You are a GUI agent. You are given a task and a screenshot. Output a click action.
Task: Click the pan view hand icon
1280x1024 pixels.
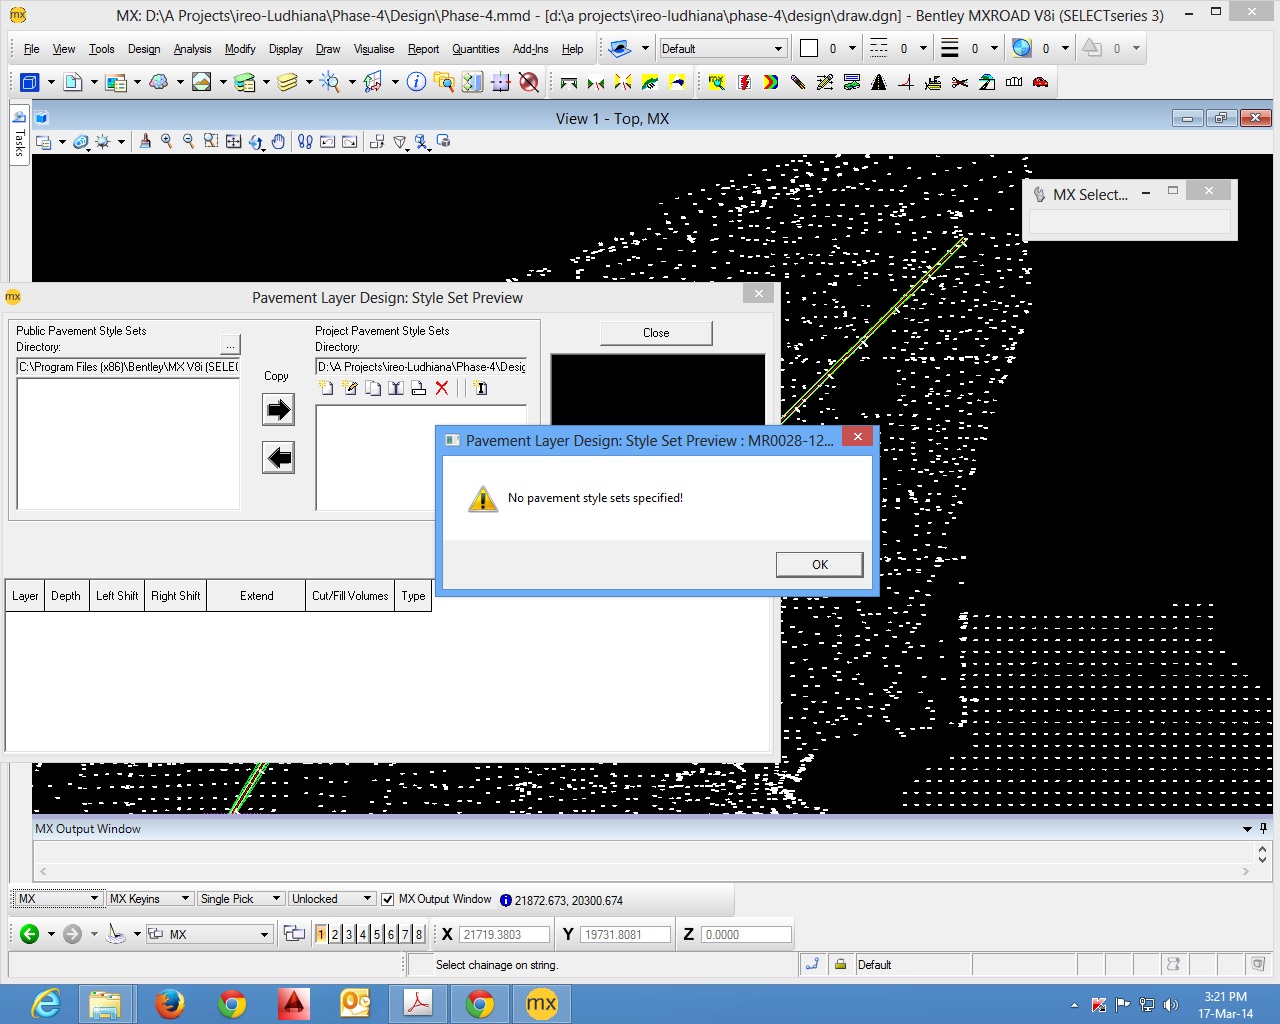pos(278,142)
